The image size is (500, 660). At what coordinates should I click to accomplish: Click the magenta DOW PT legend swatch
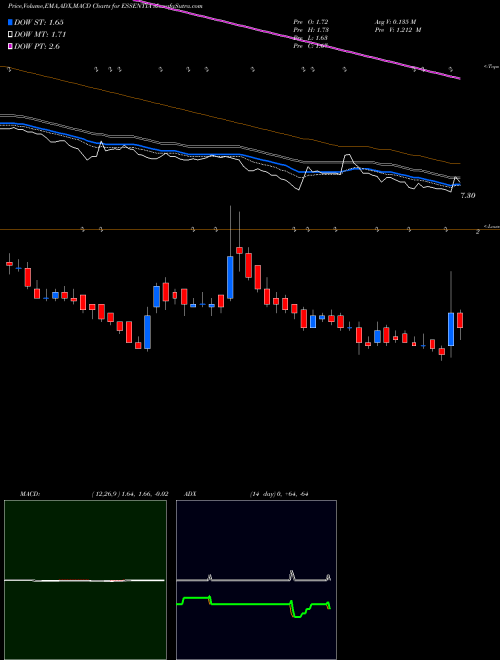[10, 46]
